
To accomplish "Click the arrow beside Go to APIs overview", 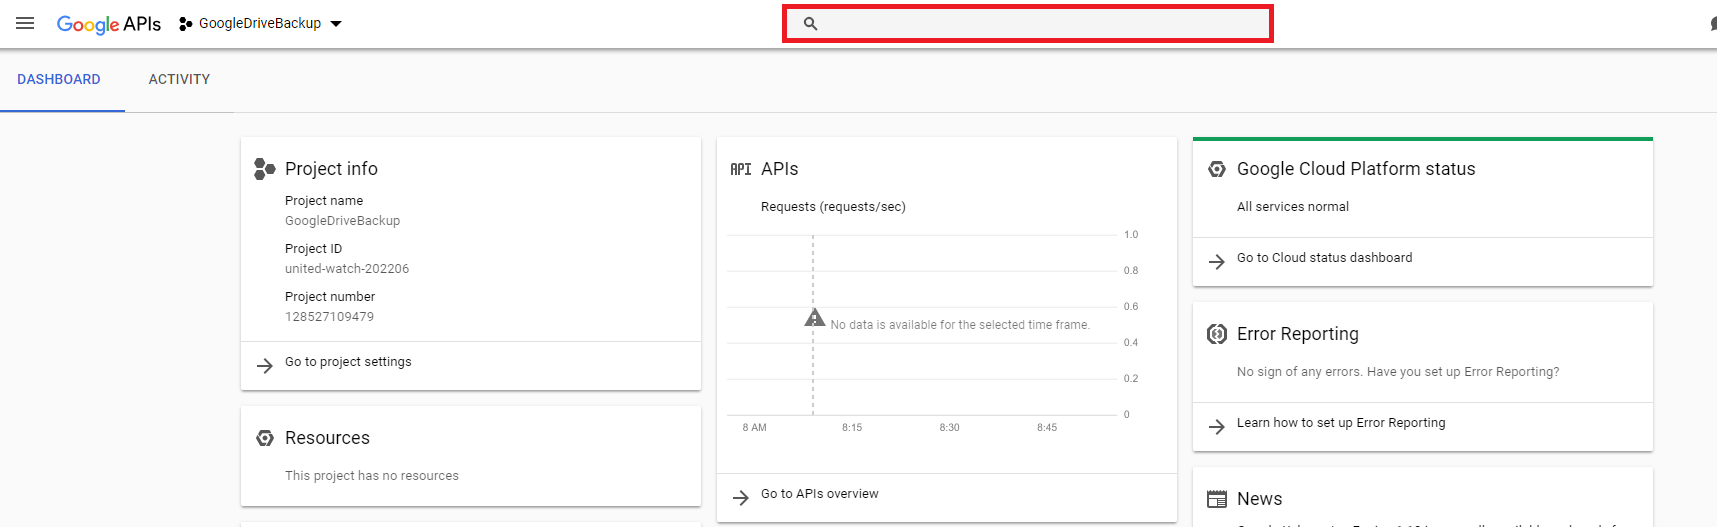I will (741, 498).
